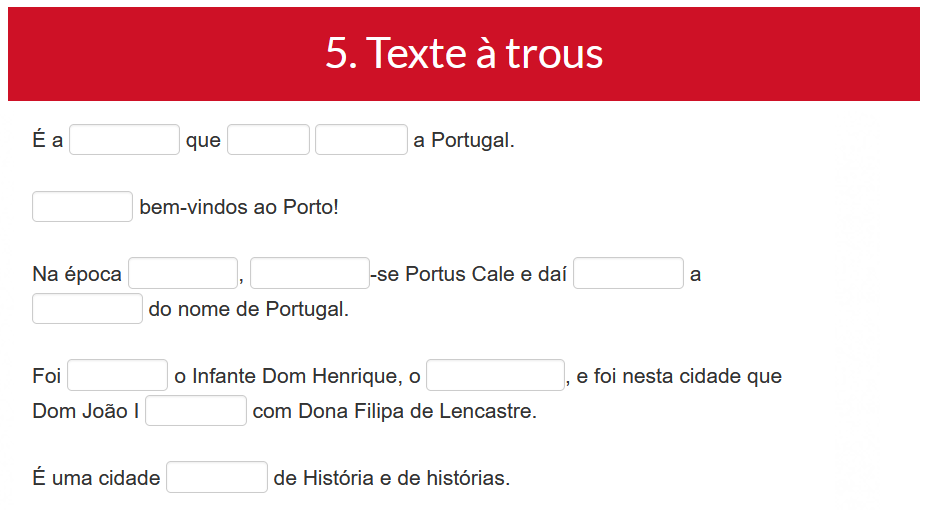The image size is (928, 510).
Task: Focus the blank before 'do nome de Portugal'
Action: coord(88,308)
